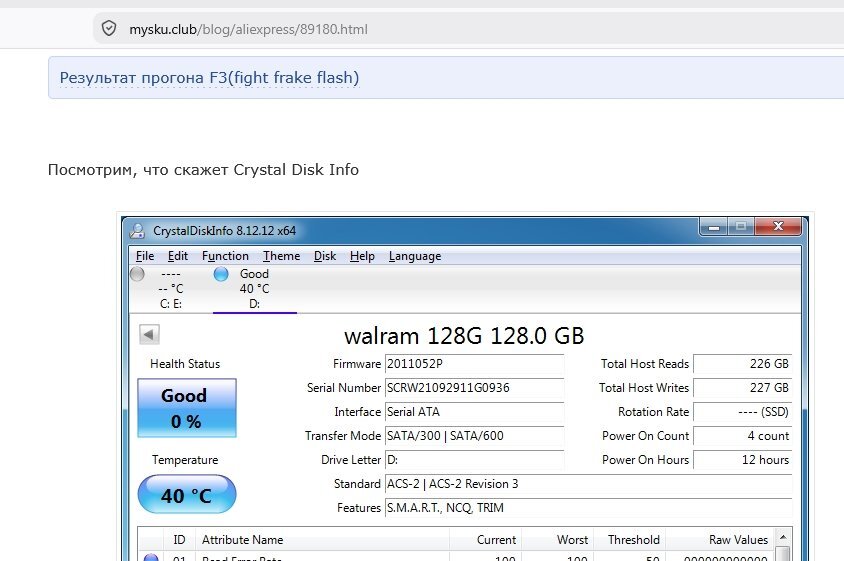The height and width of the screenshot is (561, 844).
Task: Click the 40 °C temperature button
Action: (x=187, y=494)
